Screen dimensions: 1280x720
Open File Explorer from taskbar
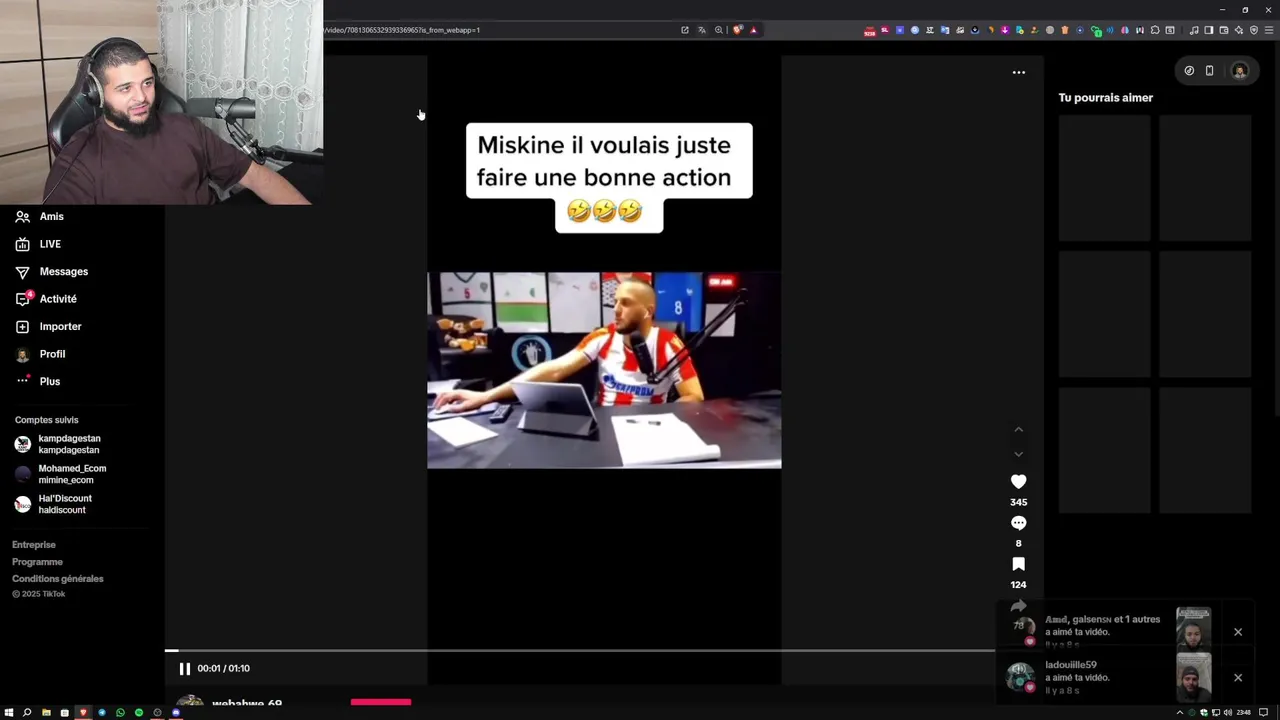point(46,712)
